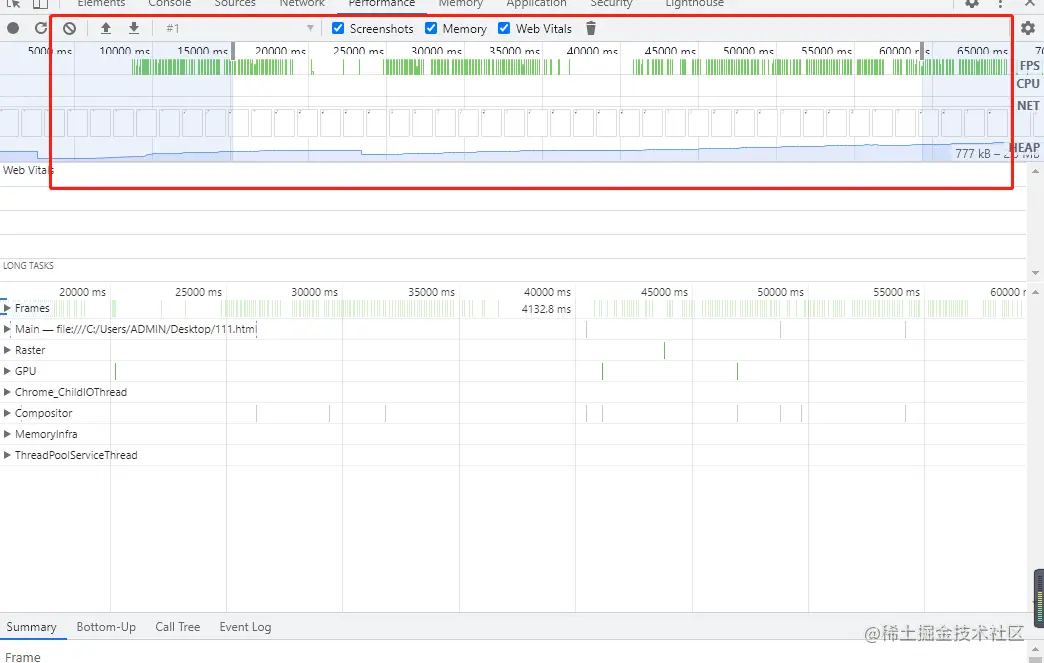Expand the GPU track
Screen dimensions: 1044x663
point(7,371)
